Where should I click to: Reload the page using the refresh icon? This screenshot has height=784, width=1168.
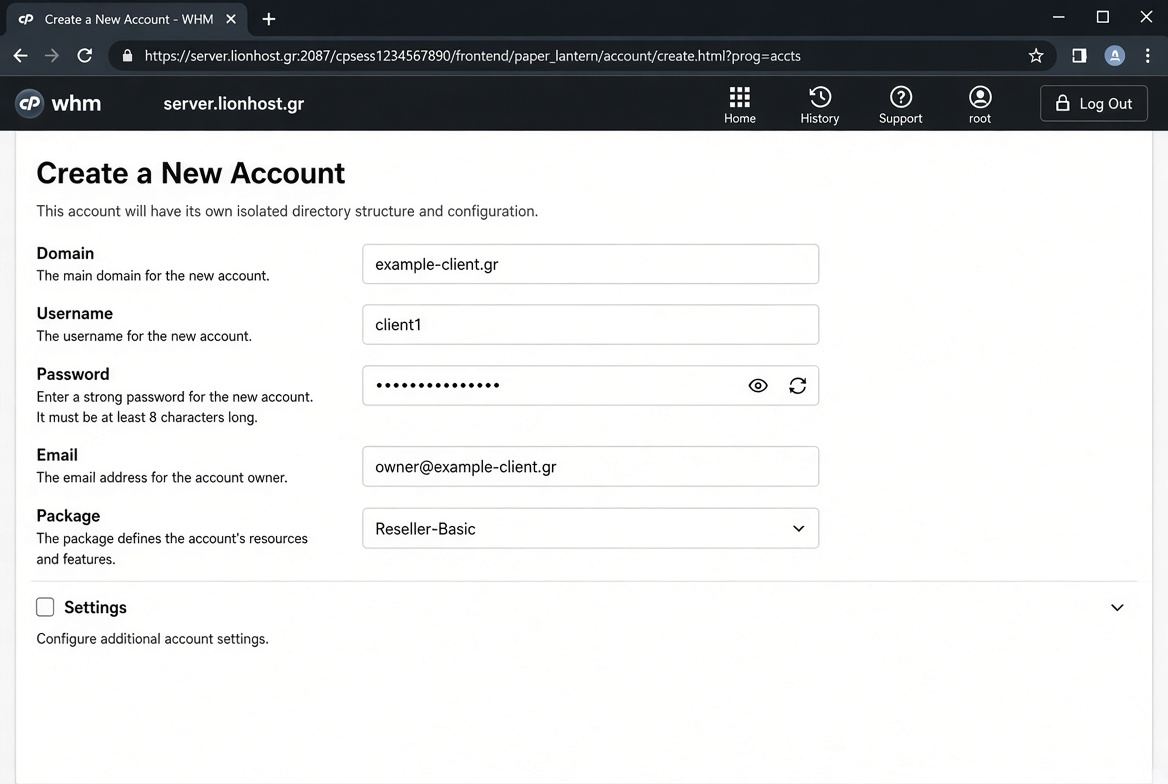tap(85, 56)
